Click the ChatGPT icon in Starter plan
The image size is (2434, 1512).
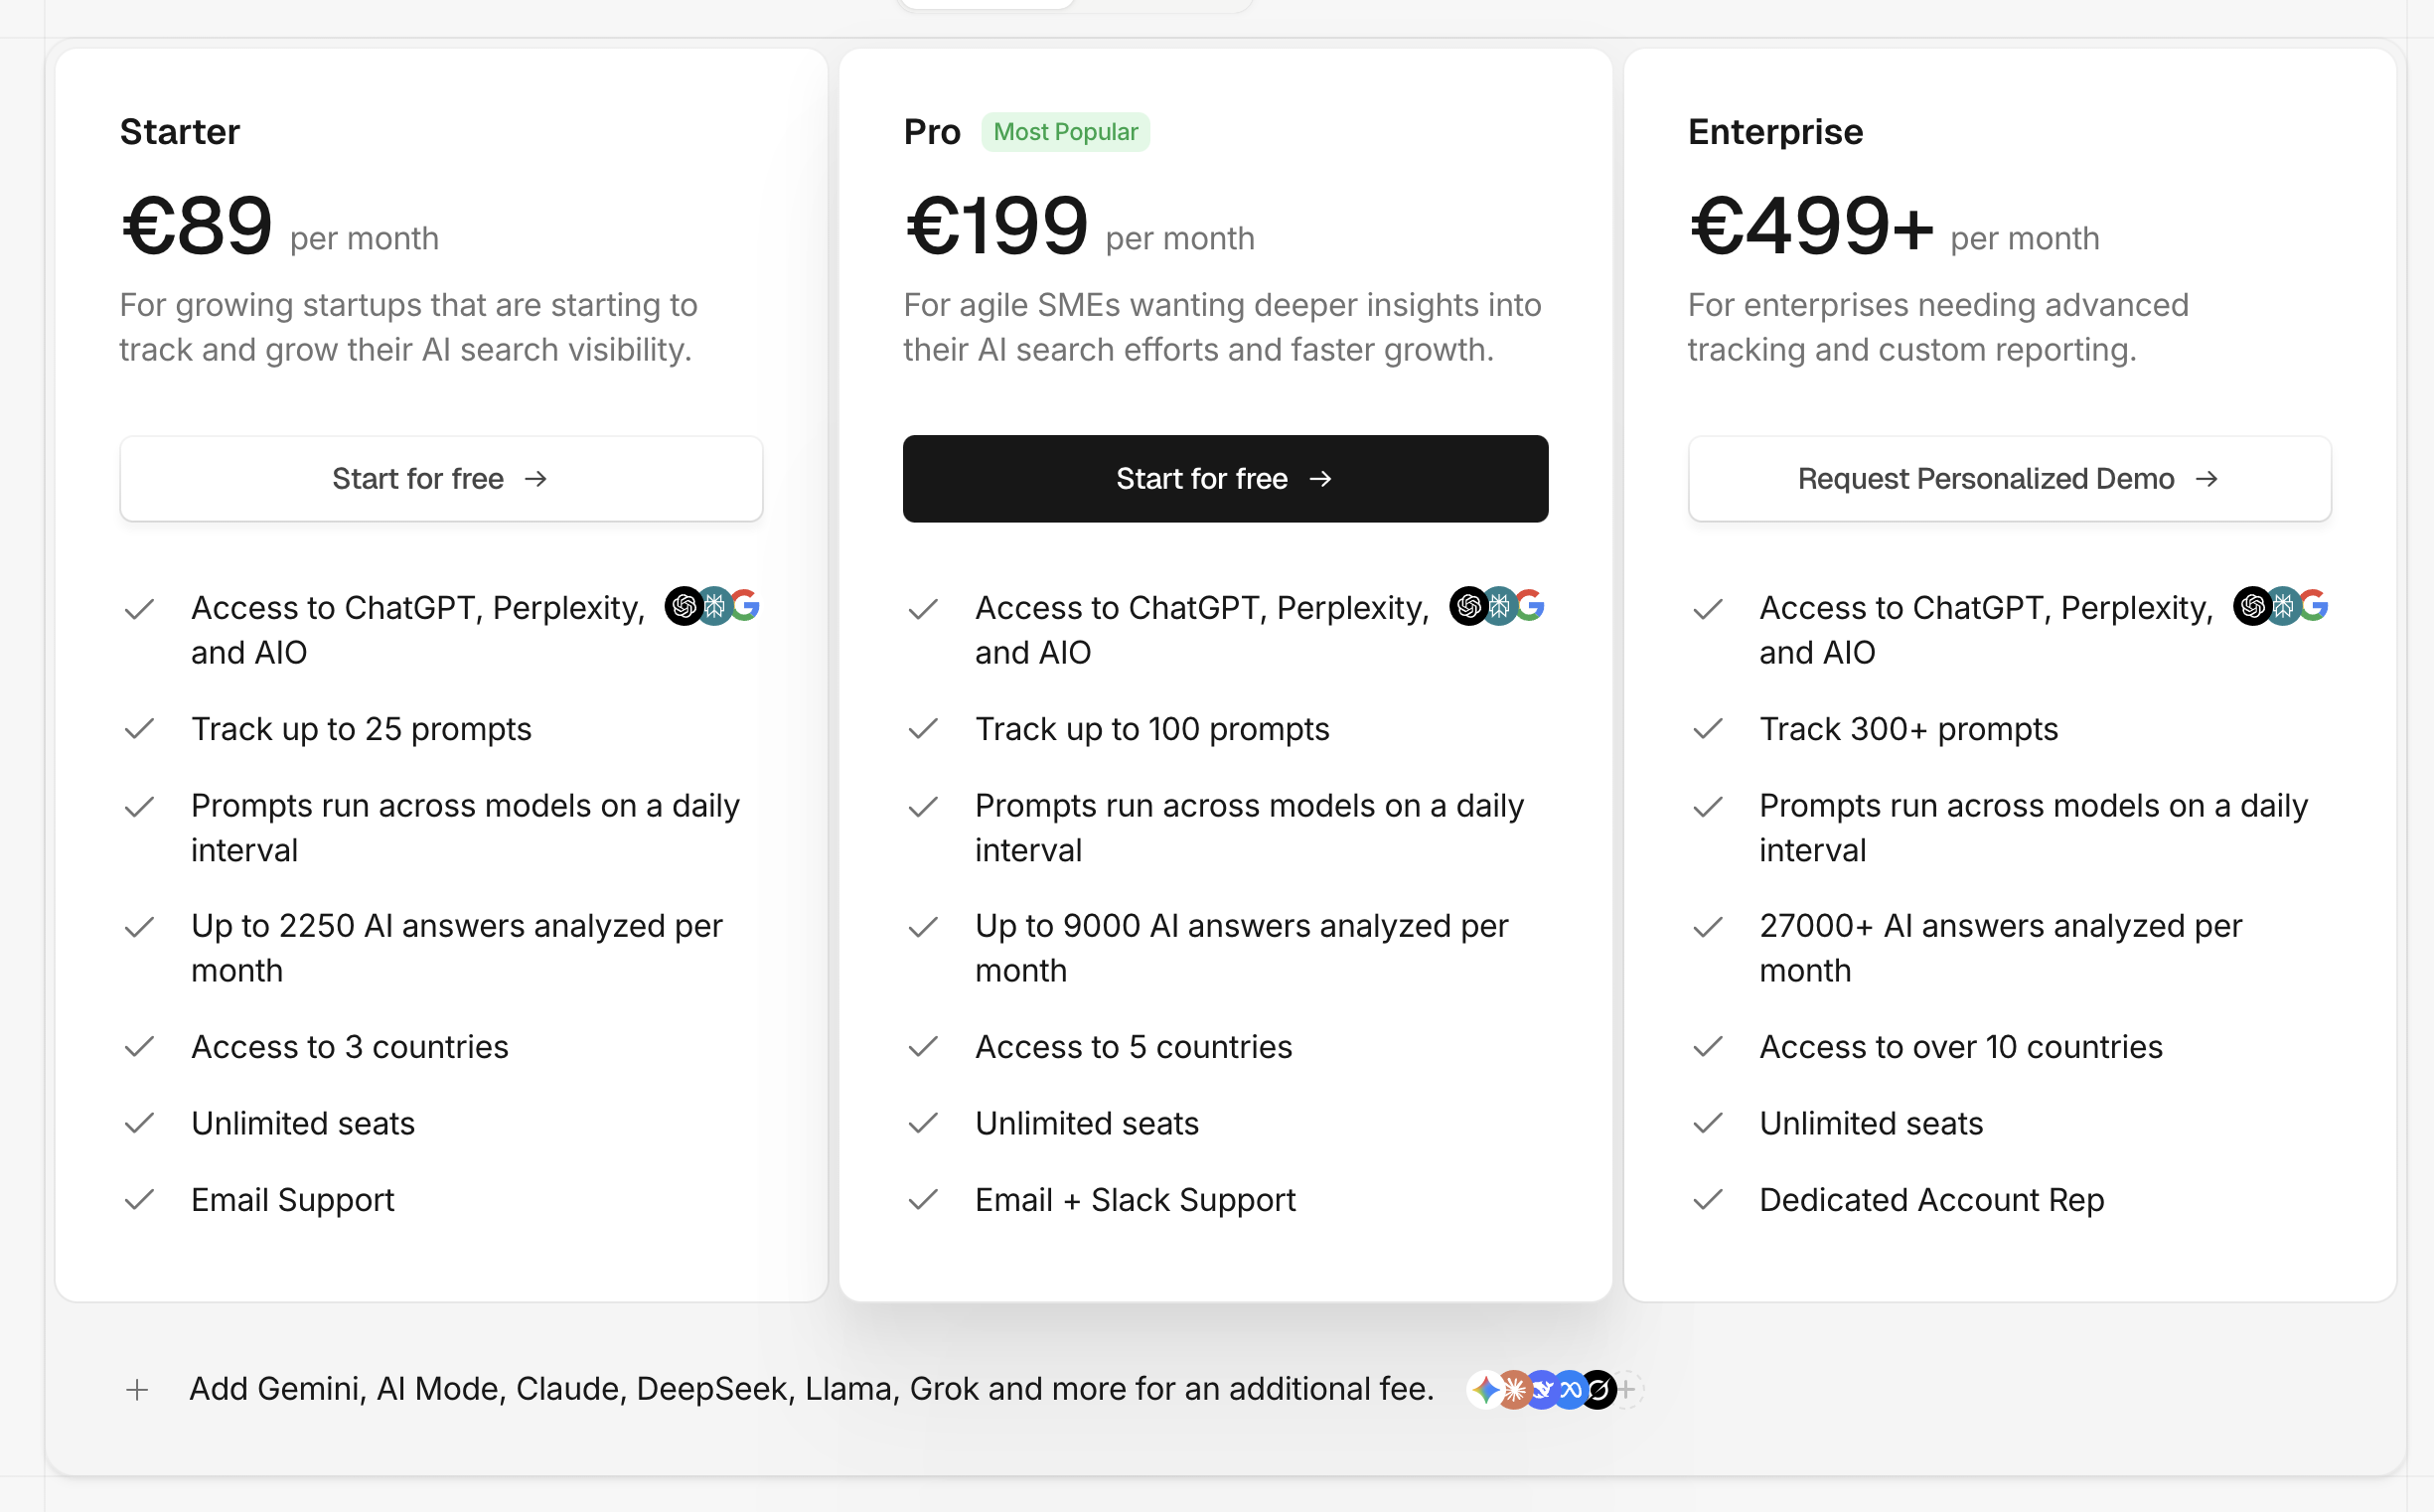point(684,606)
